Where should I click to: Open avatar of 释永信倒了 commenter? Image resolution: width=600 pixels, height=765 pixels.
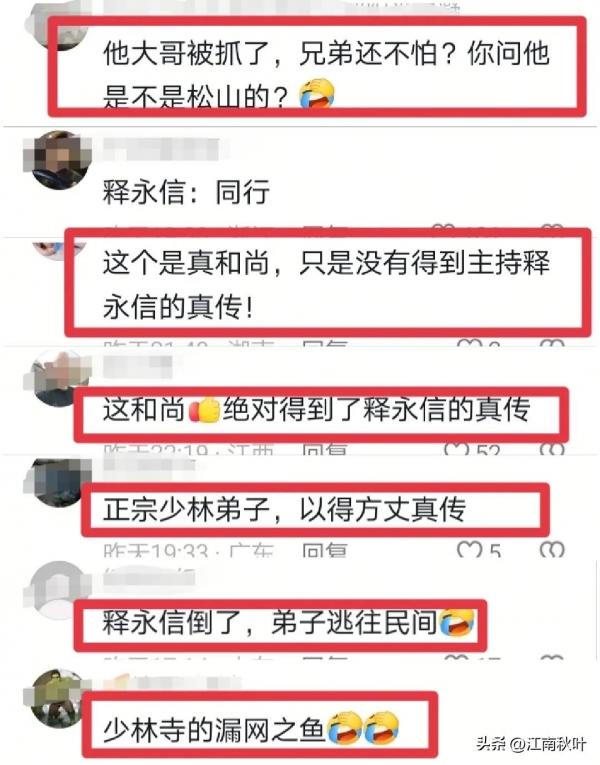click(58, 589)
